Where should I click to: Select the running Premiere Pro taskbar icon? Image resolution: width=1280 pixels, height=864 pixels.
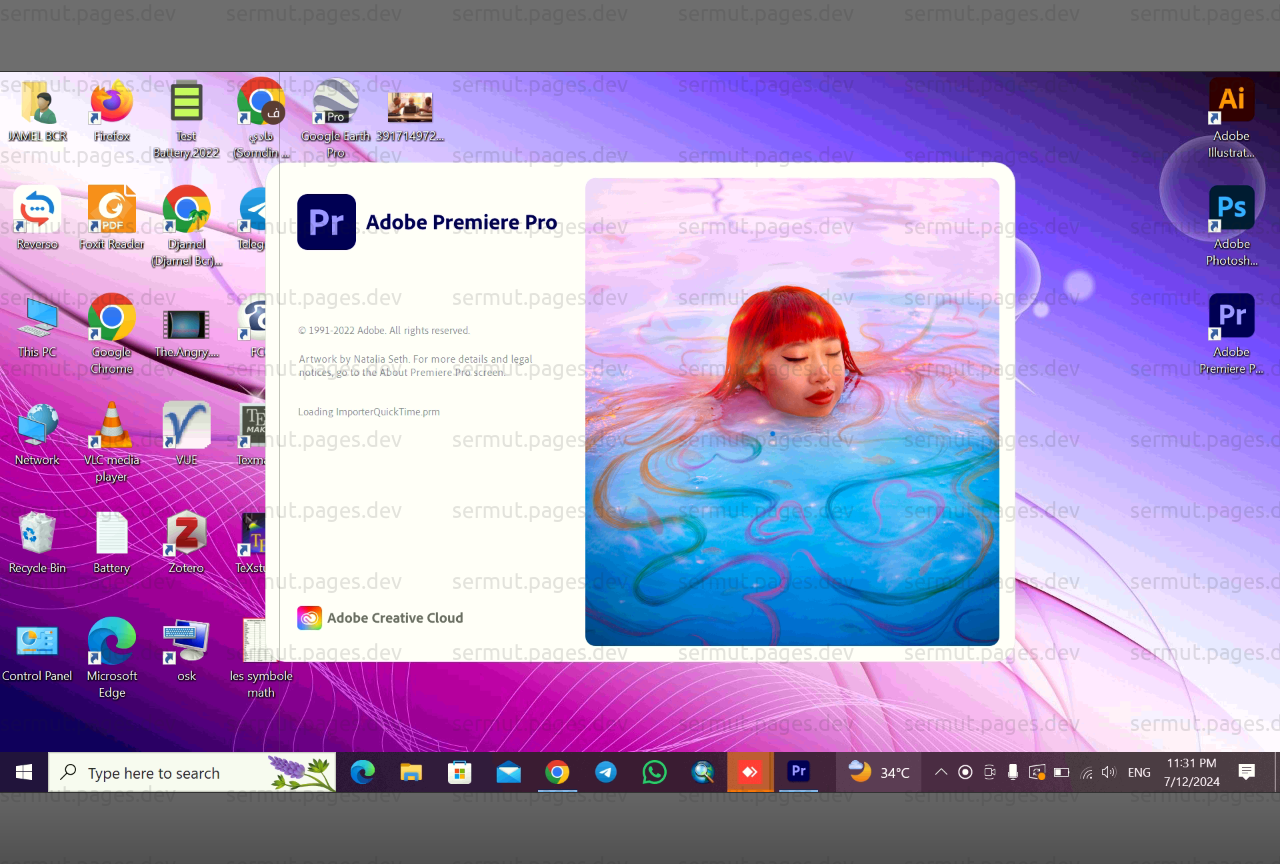coord(798,772)
